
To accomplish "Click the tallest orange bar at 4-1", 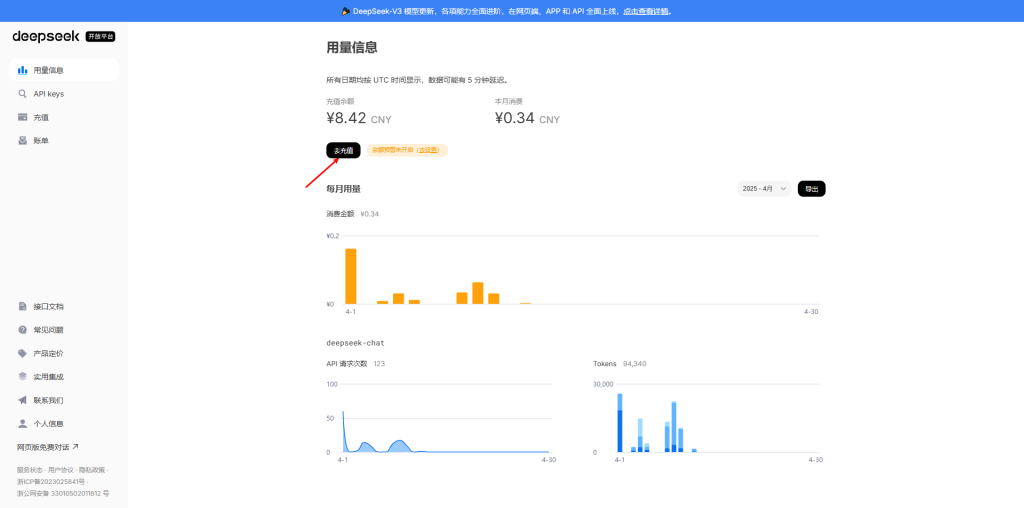I will tap(351, 276).
